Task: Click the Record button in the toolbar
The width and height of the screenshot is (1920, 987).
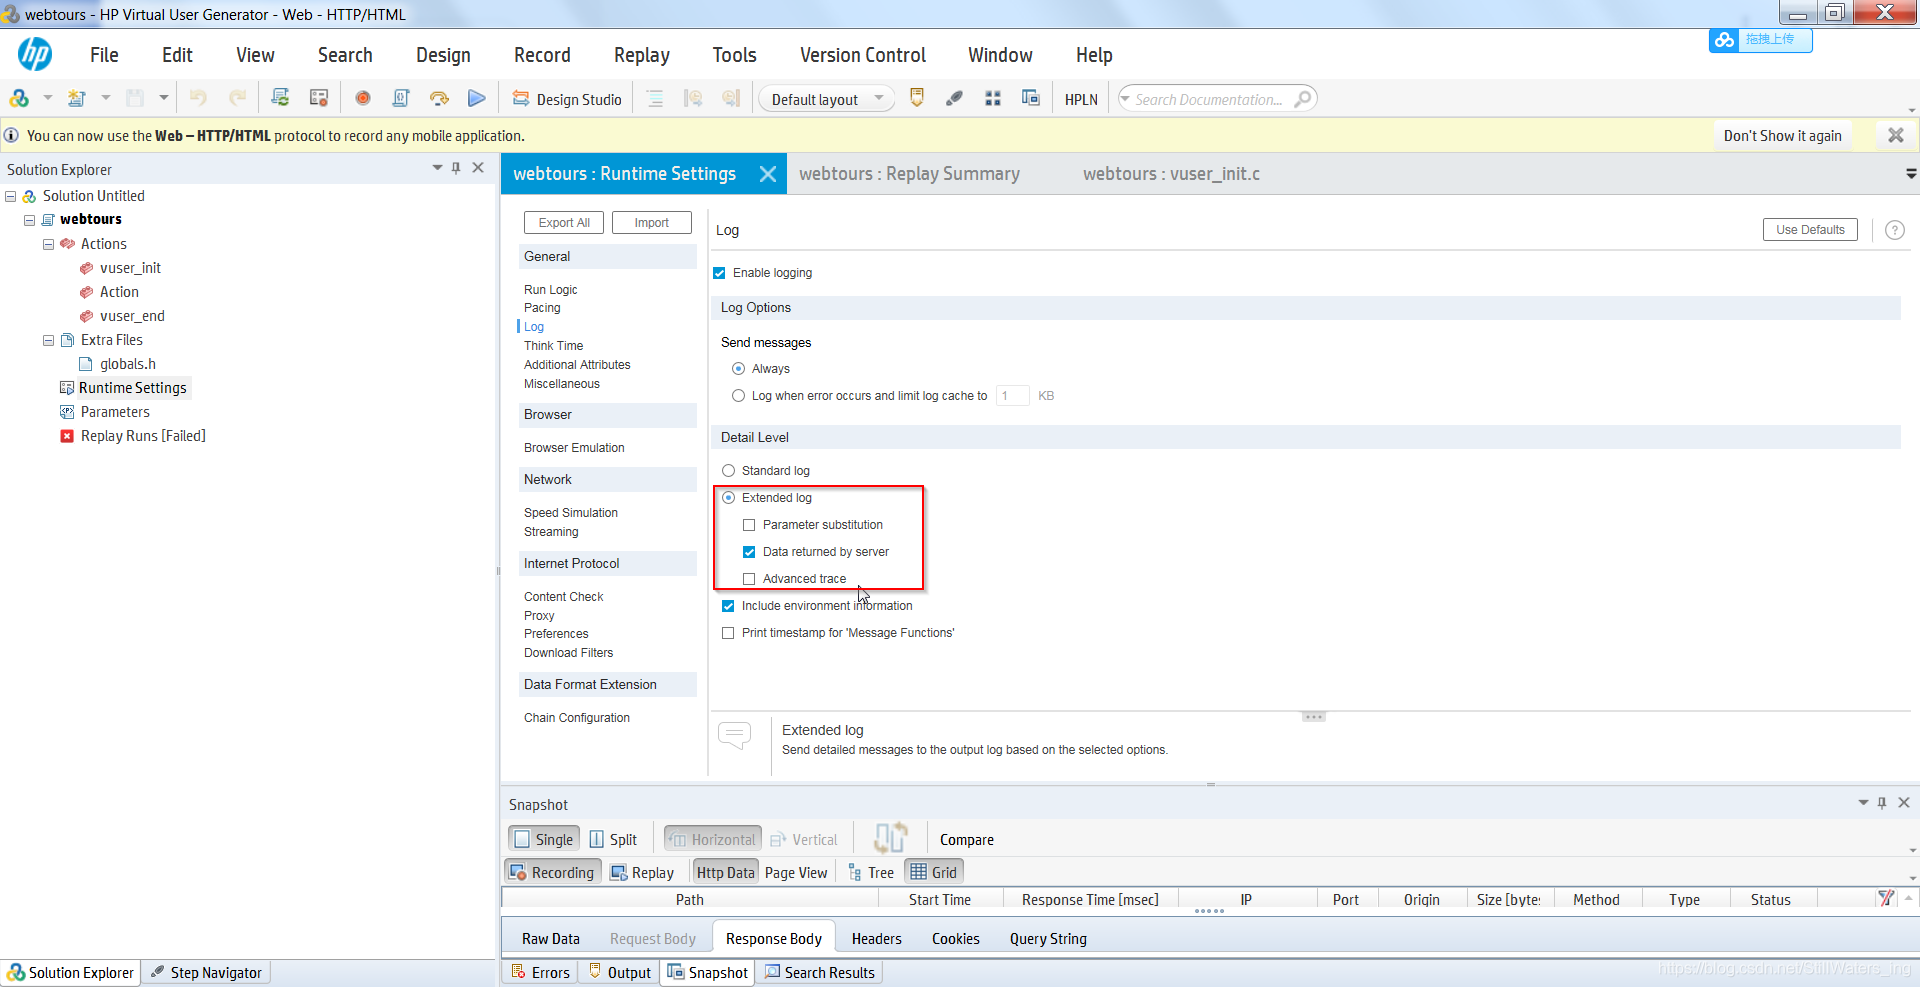Action: (x=363, y=98)
